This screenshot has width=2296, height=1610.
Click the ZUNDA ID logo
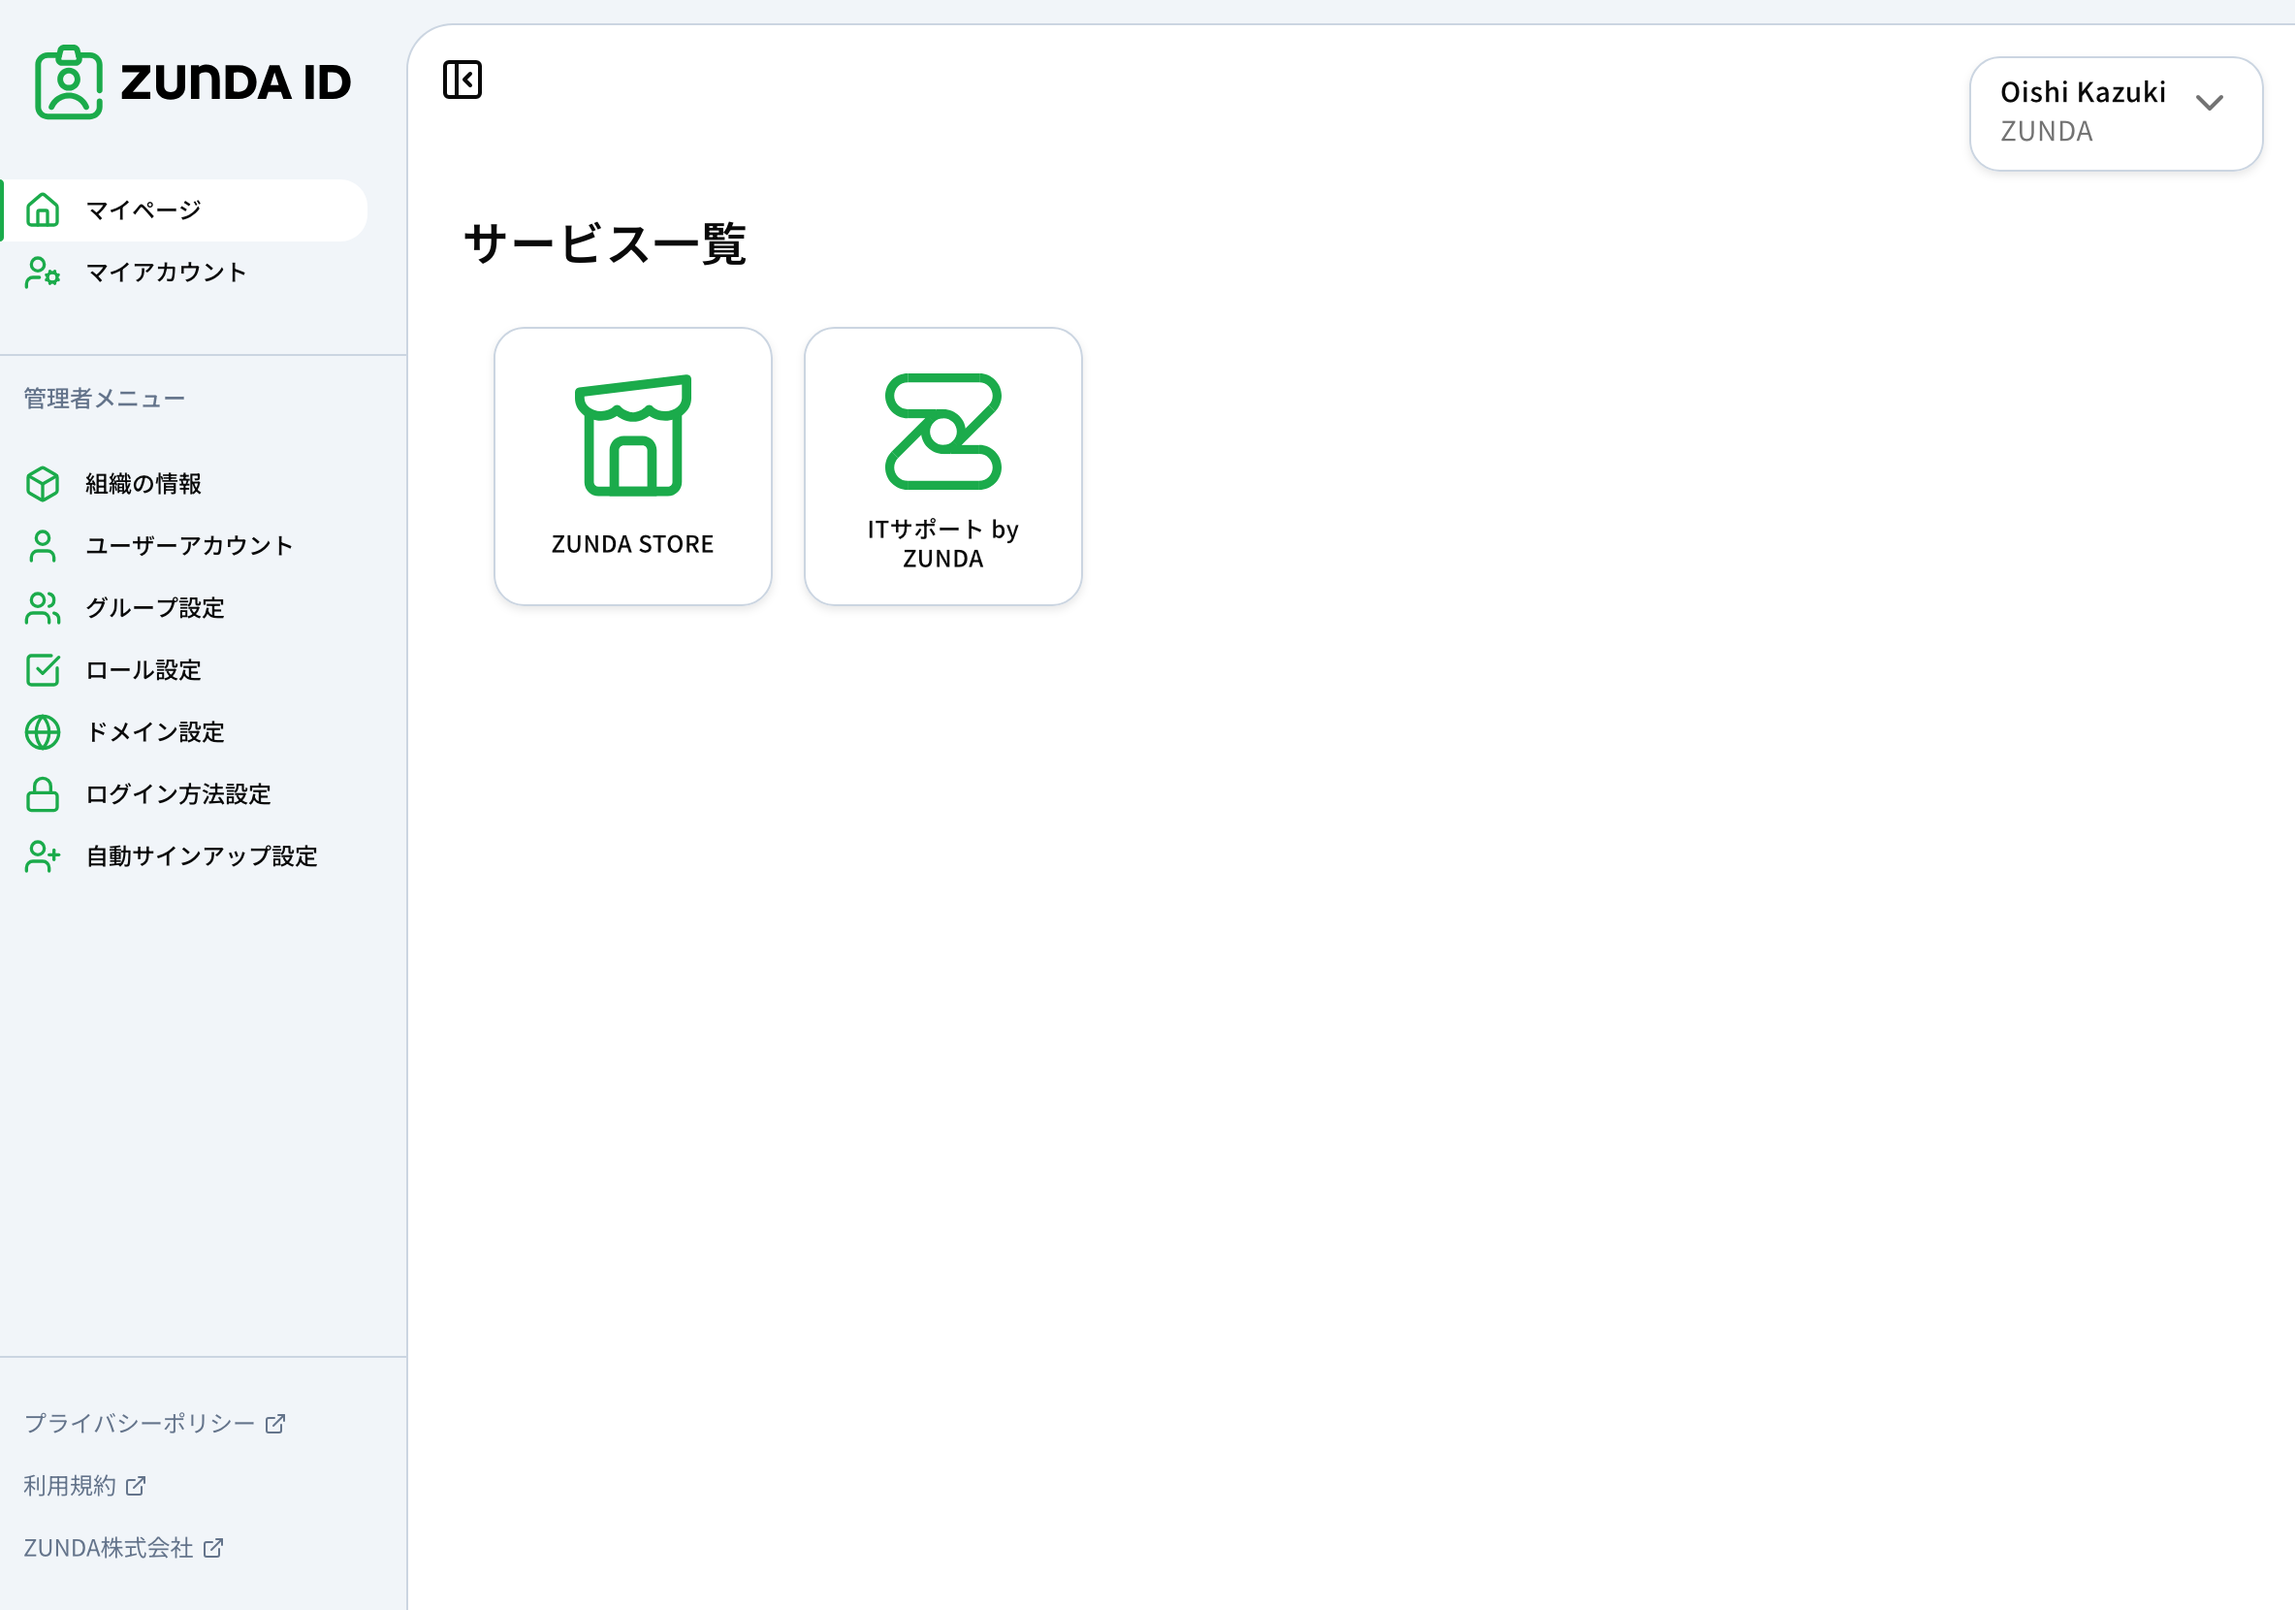193,82
